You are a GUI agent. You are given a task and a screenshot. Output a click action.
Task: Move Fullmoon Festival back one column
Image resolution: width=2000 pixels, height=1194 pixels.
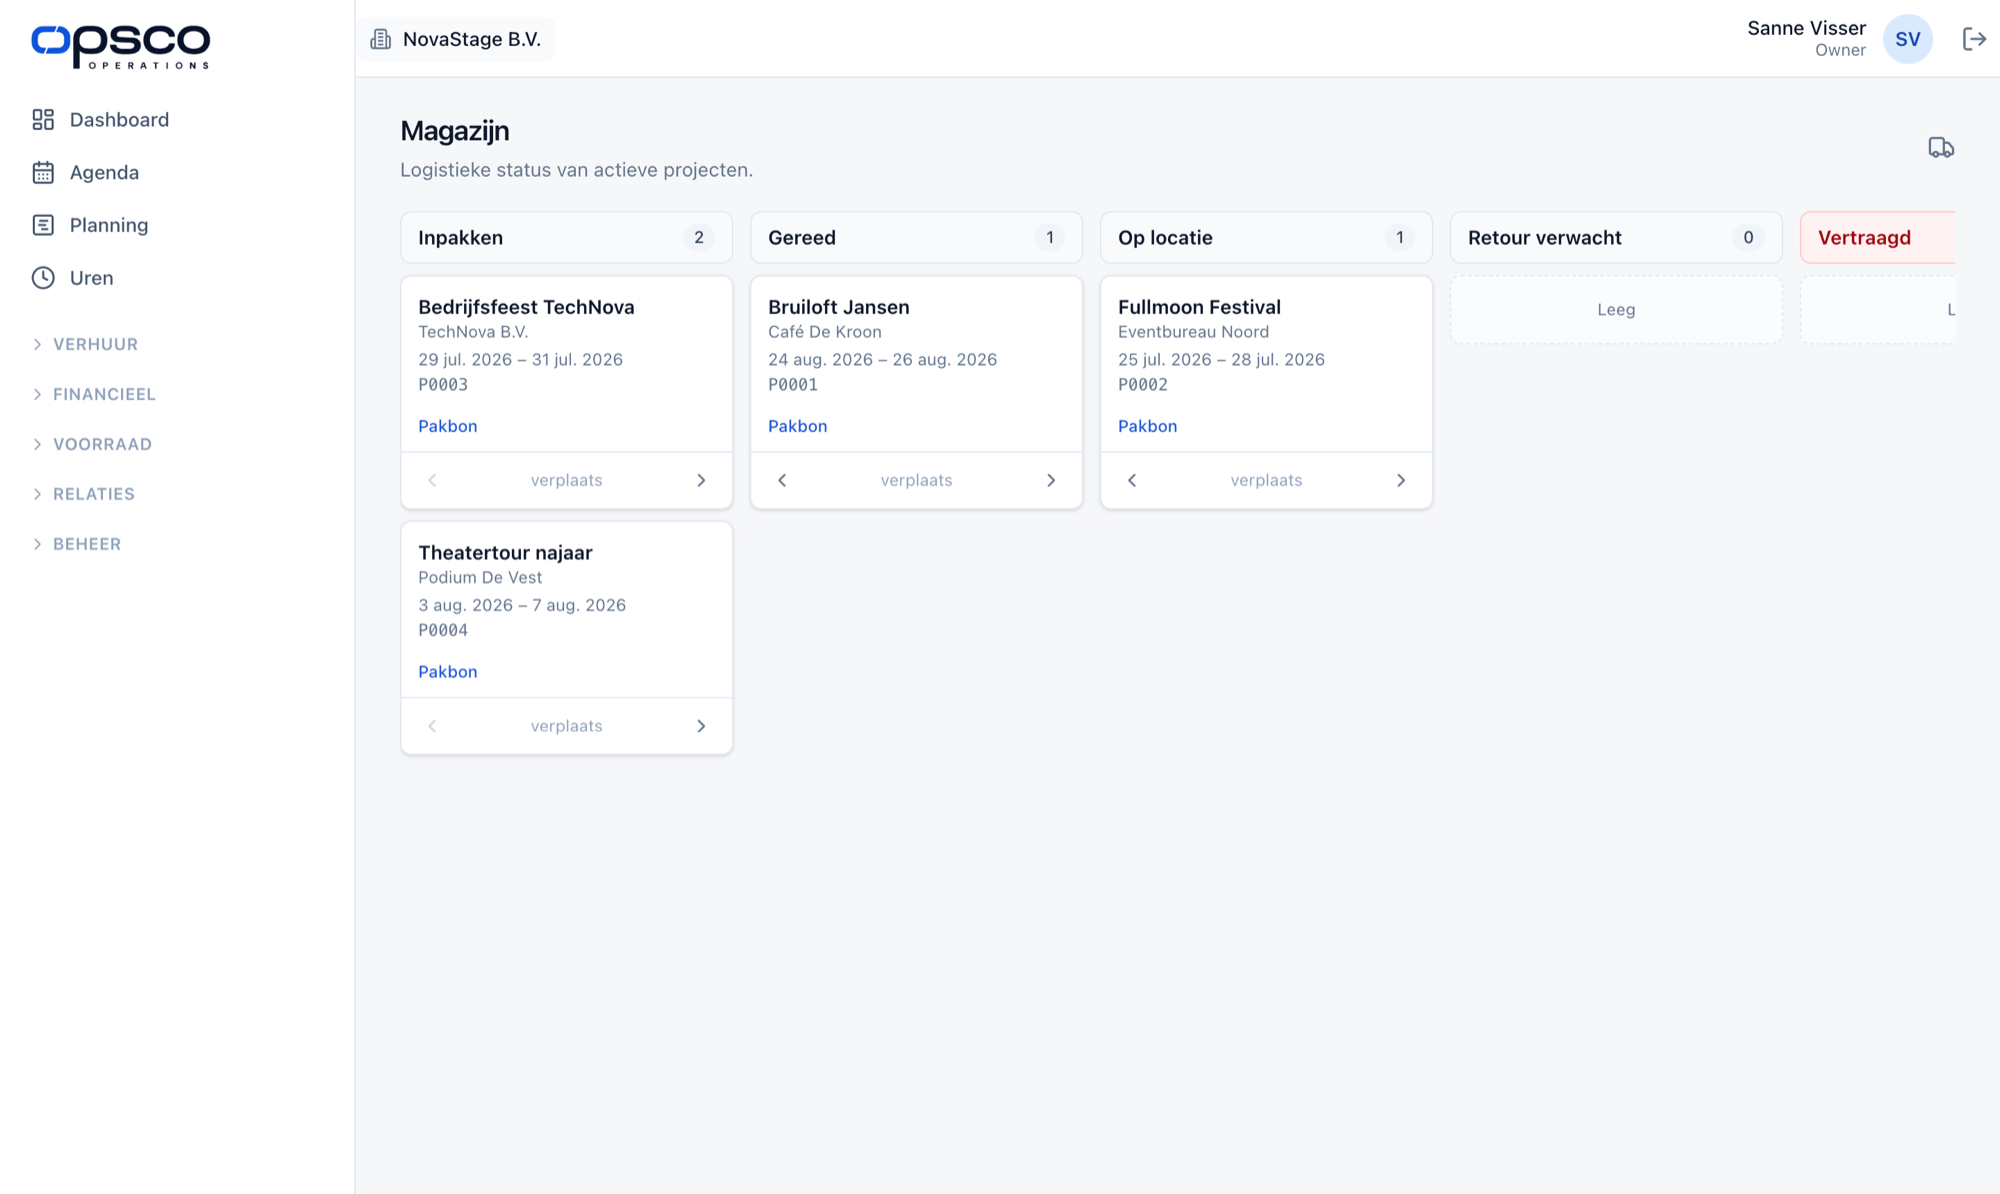coord(1132,481)
